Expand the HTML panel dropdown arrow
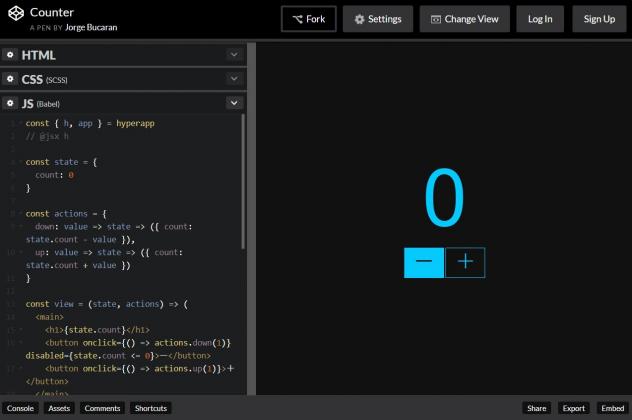Viewport: 632px width, 420px height. [x=234, y=55]
